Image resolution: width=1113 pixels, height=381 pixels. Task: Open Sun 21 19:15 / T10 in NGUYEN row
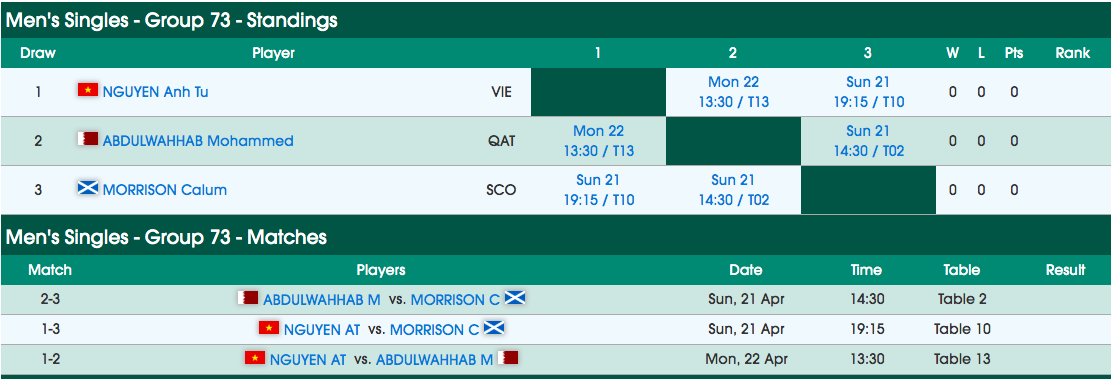point(868,92)
